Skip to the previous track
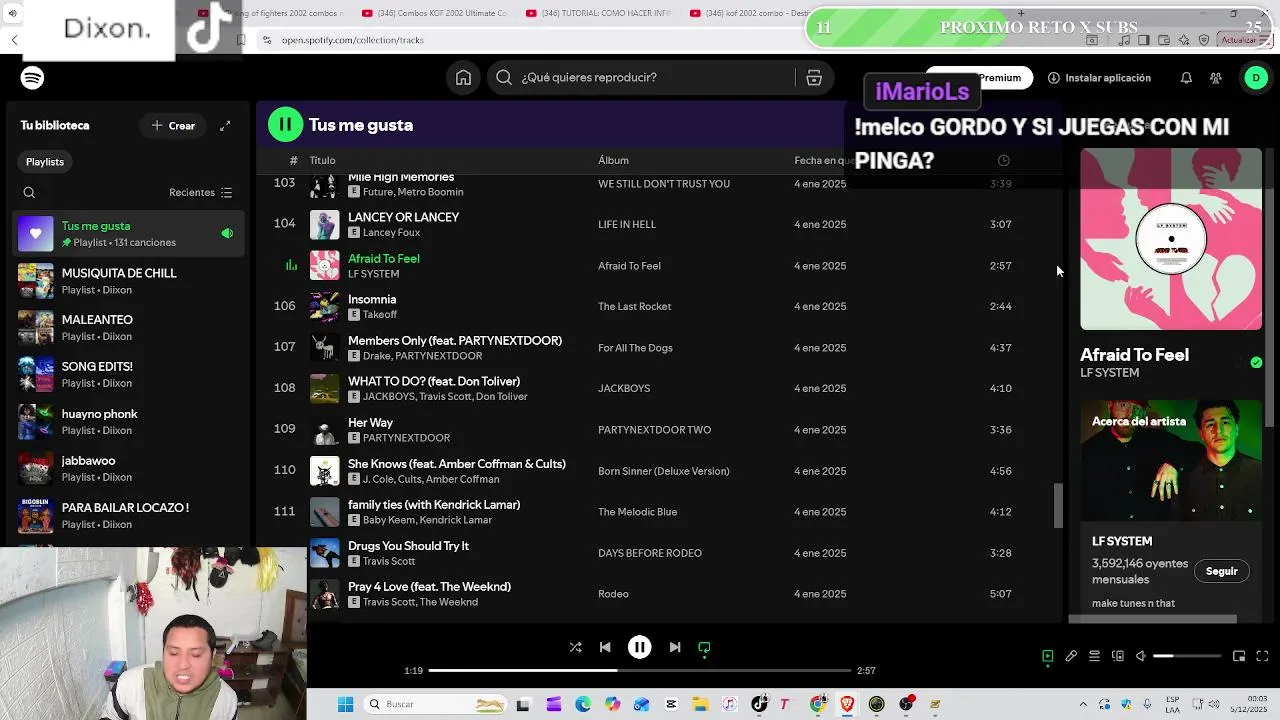 coord(605,647)
